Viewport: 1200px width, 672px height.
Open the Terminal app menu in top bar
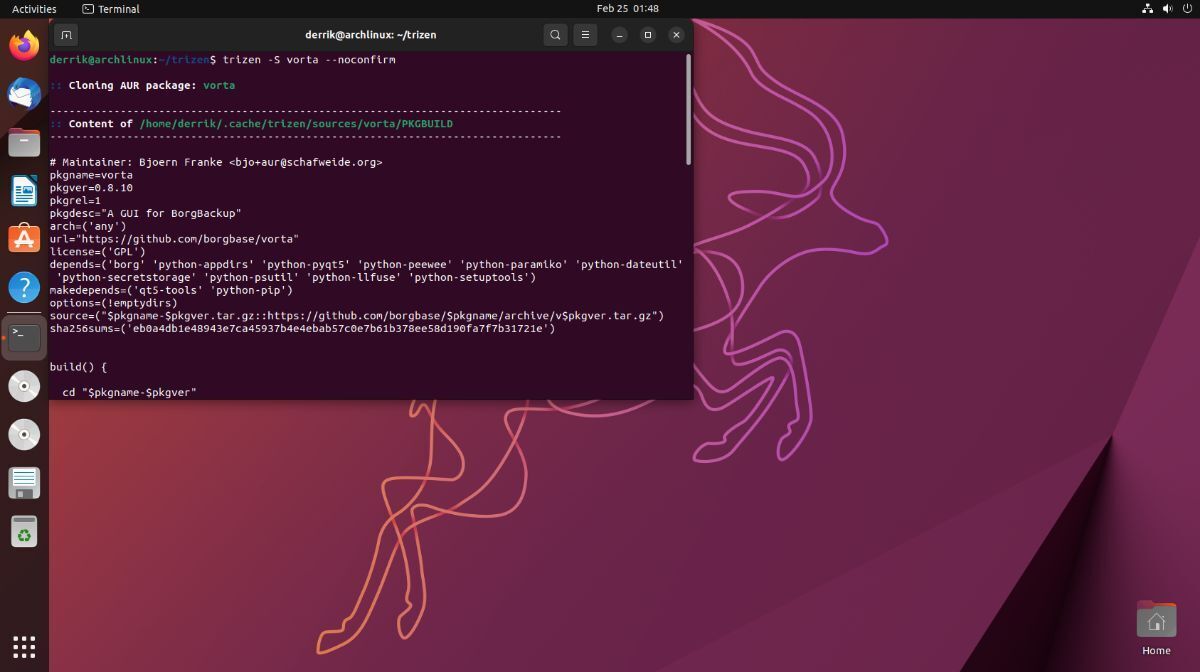(x=111, y=8)
